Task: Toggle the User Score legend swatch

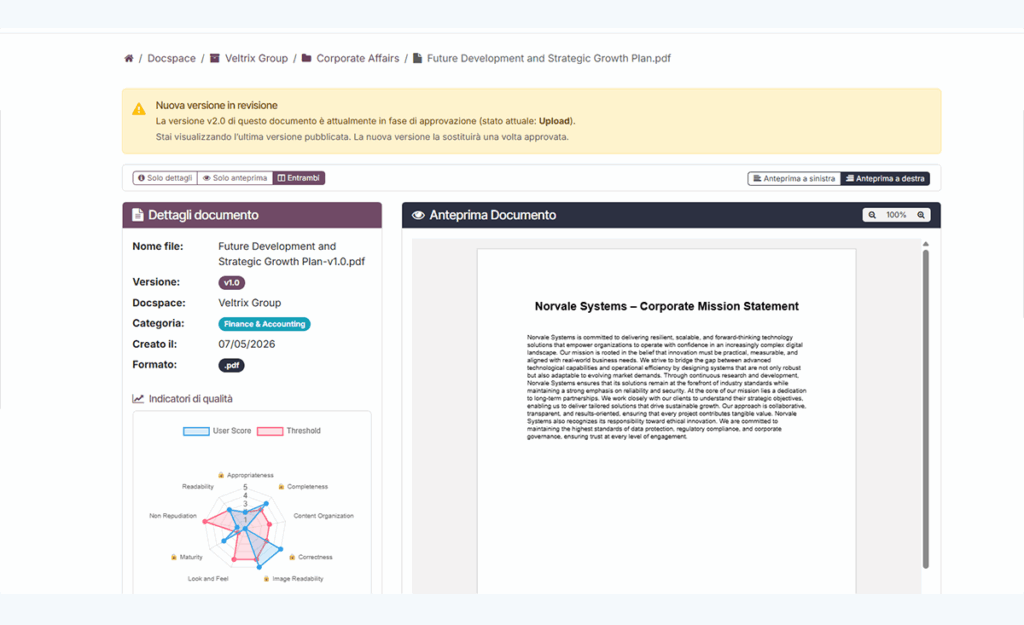Action: pyautogui.click(x=196, y=431)
